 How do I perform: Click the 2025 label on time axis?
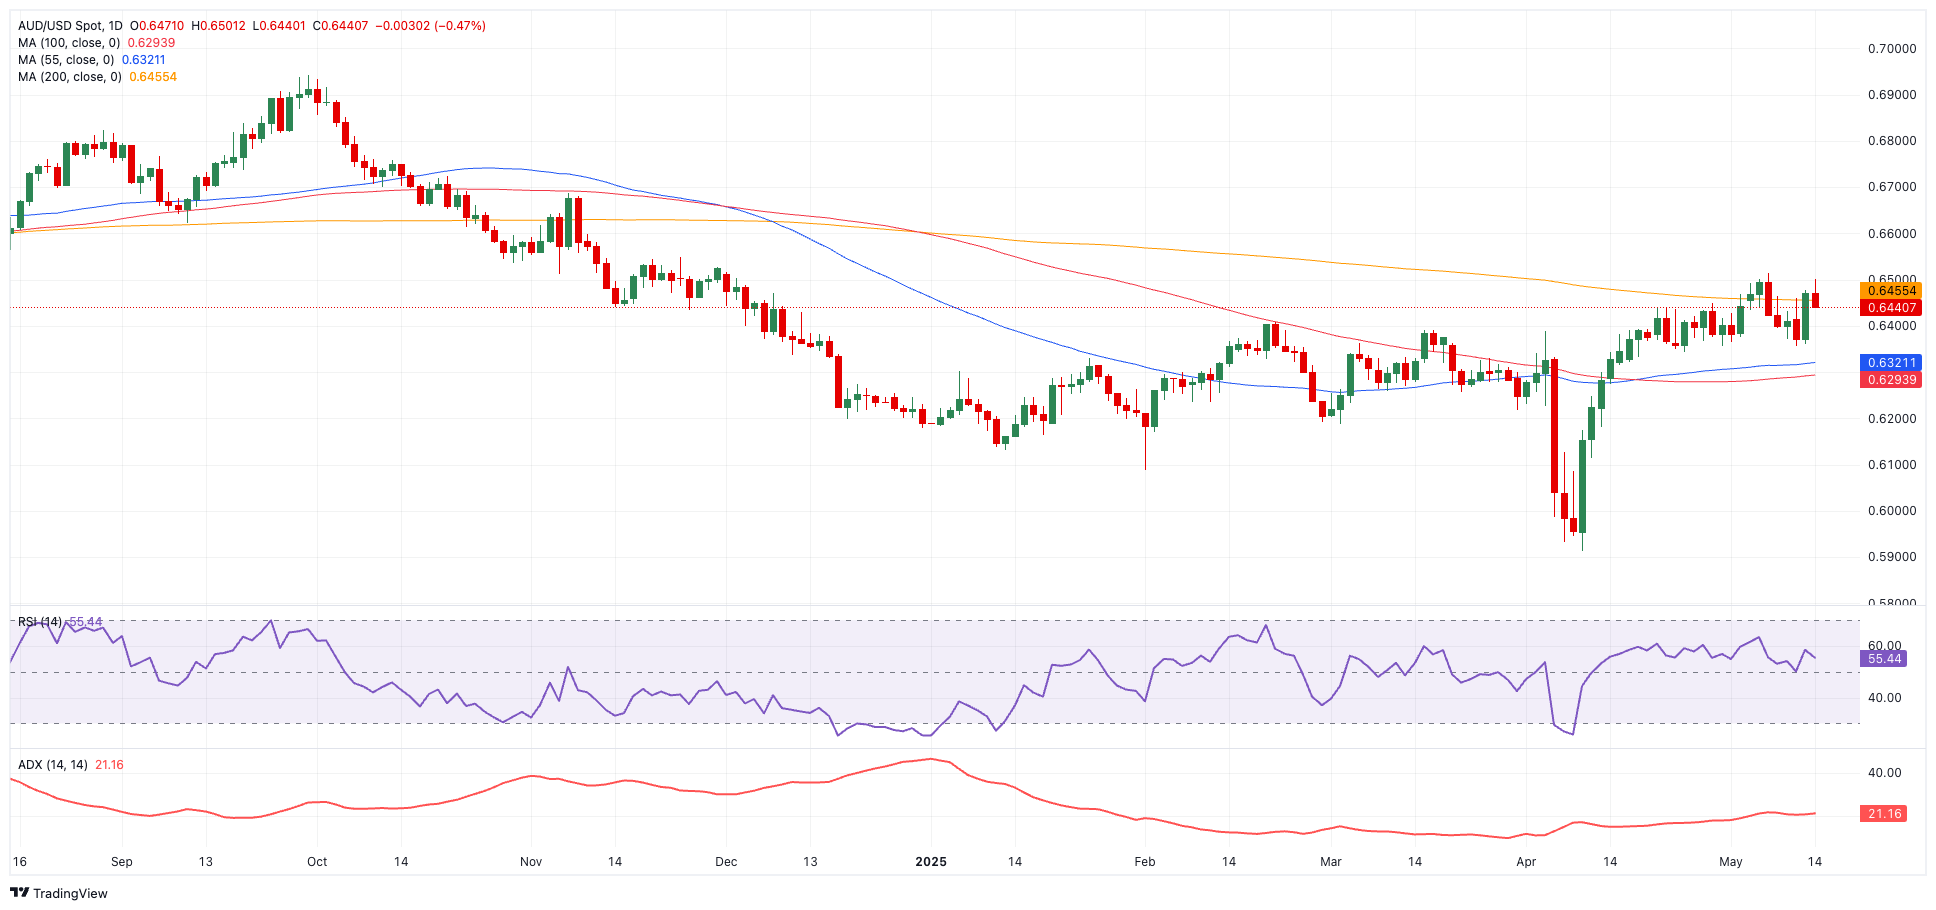click(x=930, y=862)
